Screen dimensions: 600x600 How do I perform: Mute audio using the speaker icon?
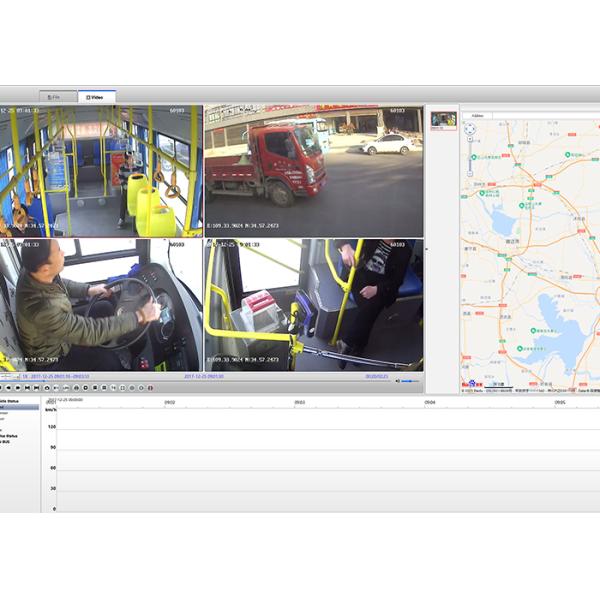point(398,381)
